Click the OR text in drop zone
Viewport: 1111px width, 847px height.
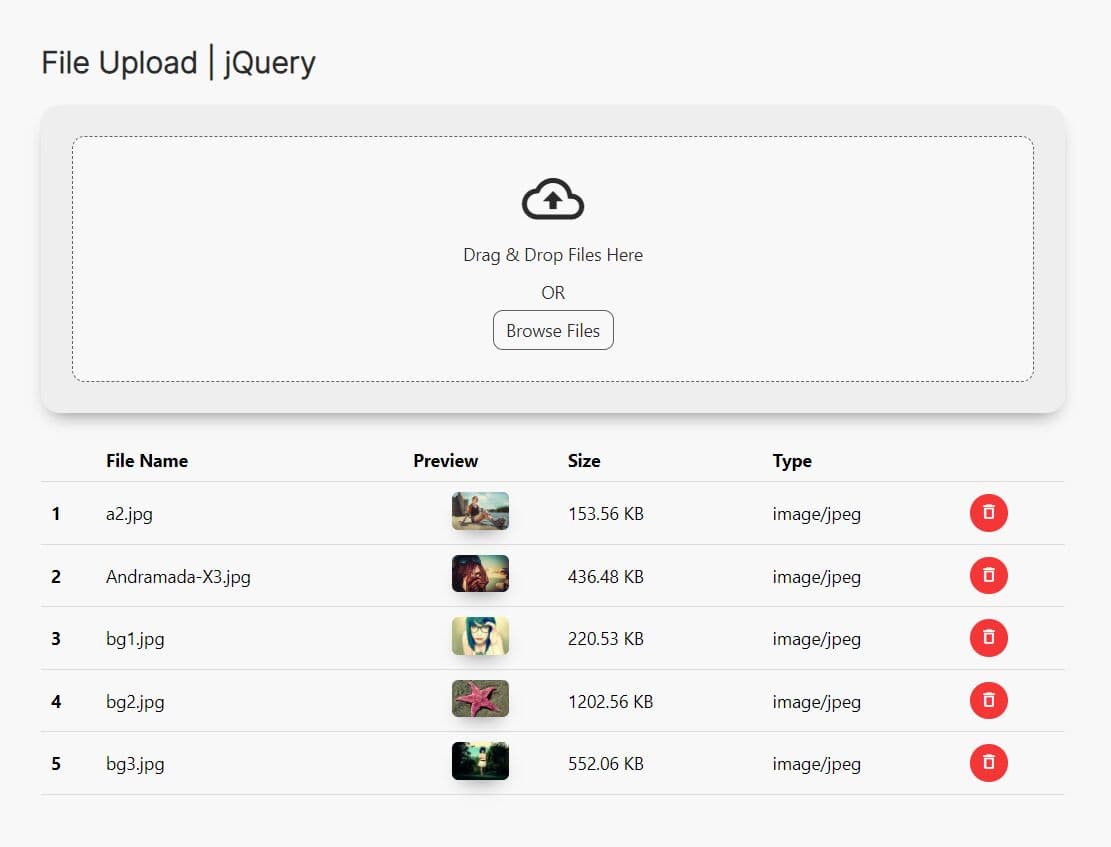pos(553,293)
